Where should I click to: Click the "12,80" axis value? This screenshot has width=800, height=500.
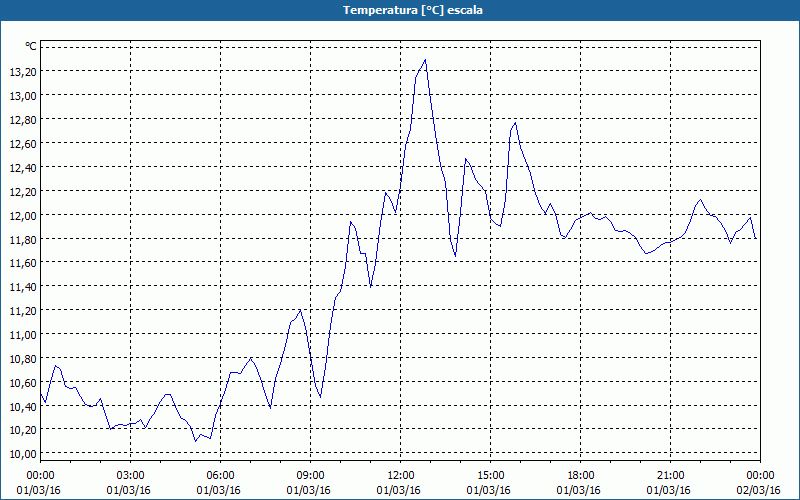tap(23, 119)
